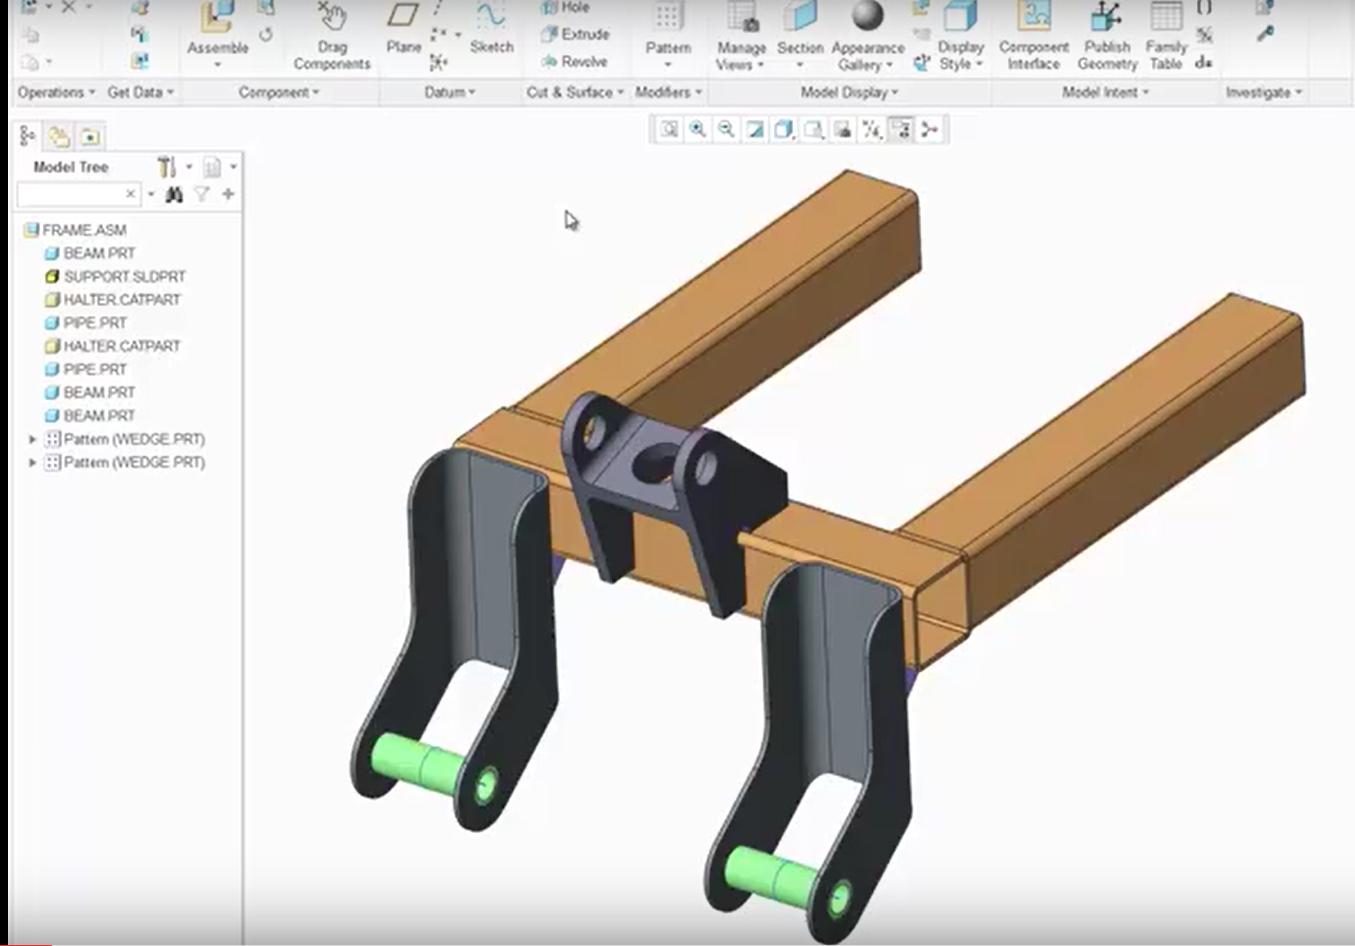This screenshot has height=946, width=1355.
Task: Switch to the Model Tree navigator tab
Action: tap(28, 136)
